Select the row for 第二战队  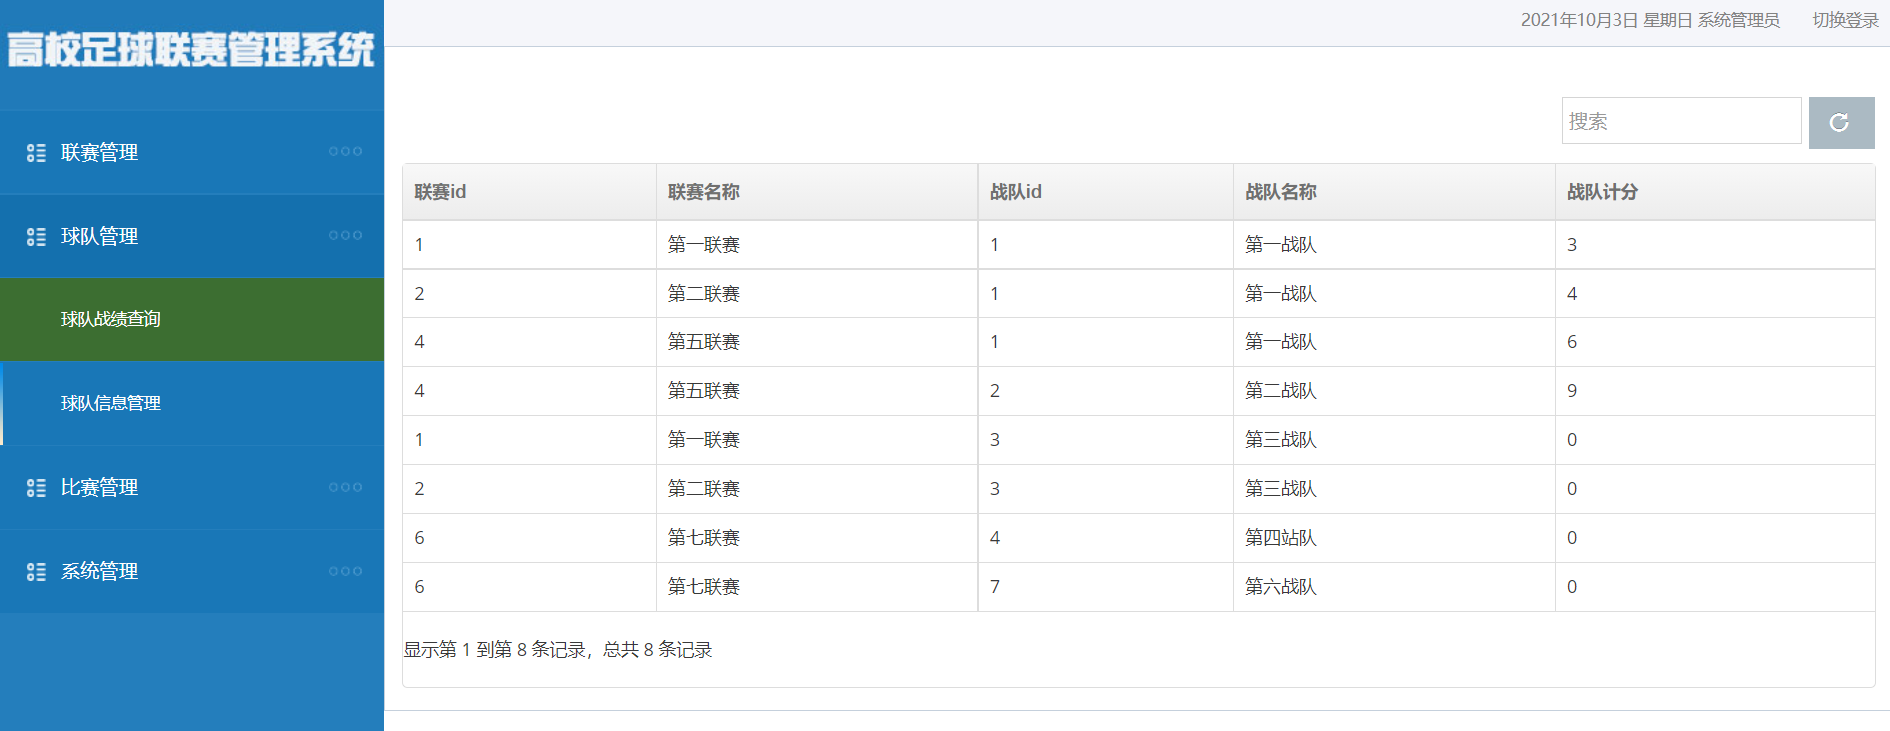pyautogui.click(x=1138, y=391)
